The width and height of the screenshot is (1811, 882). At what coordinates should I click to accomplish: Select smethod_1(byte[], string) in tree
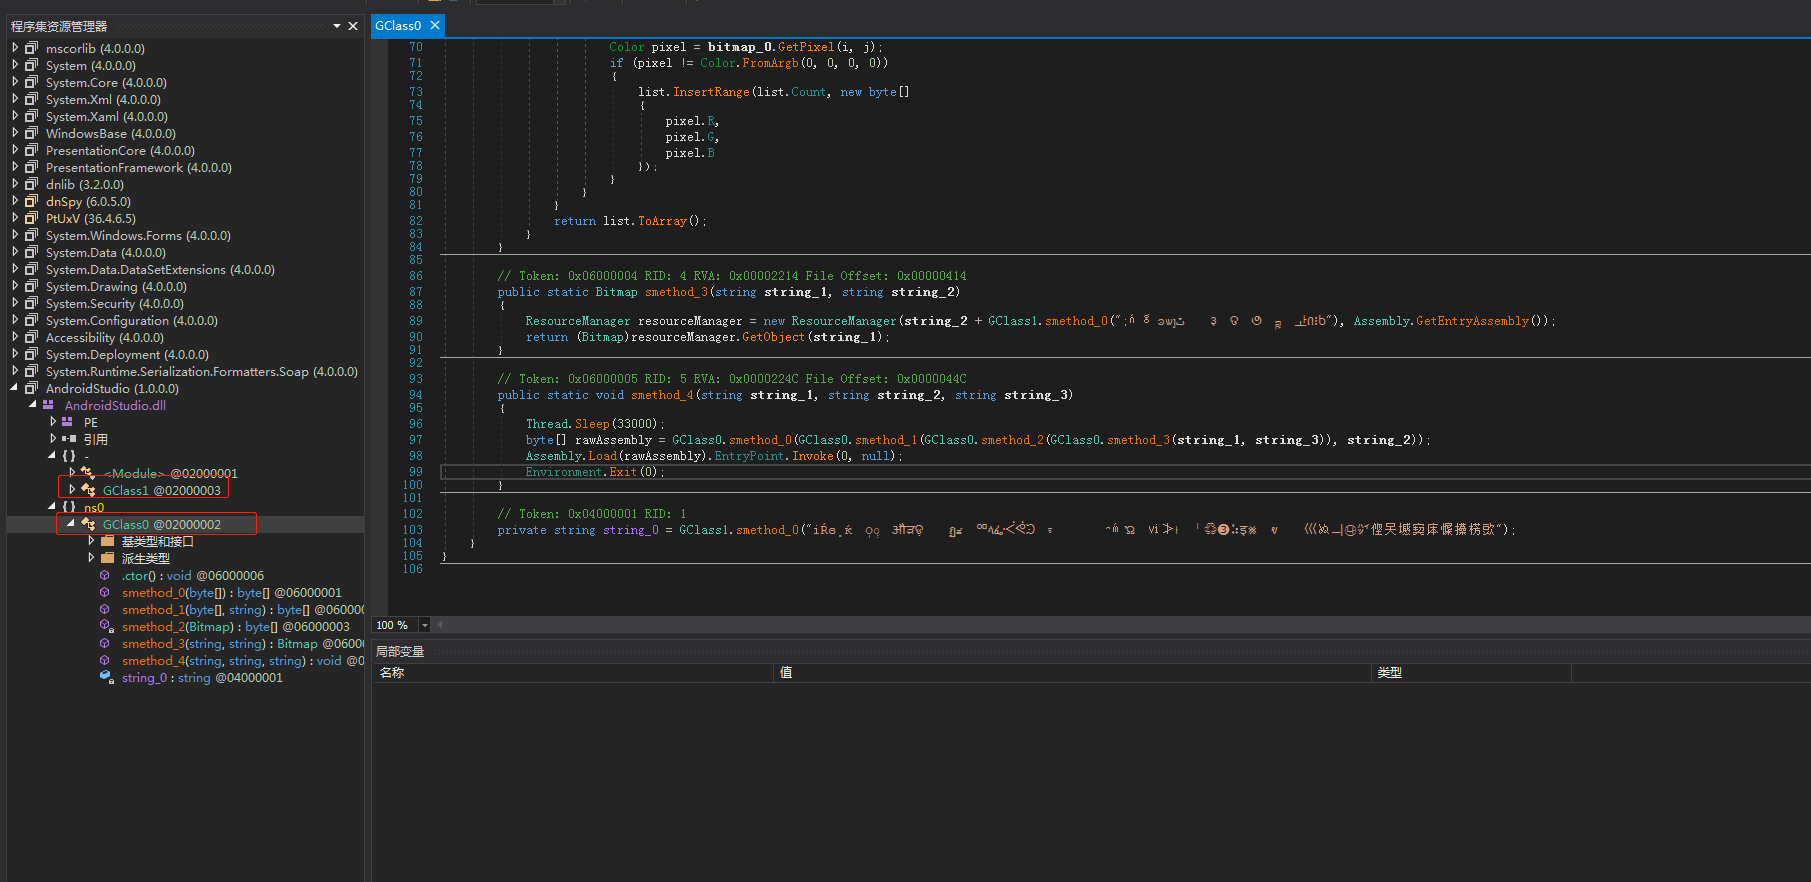point(243,609)
